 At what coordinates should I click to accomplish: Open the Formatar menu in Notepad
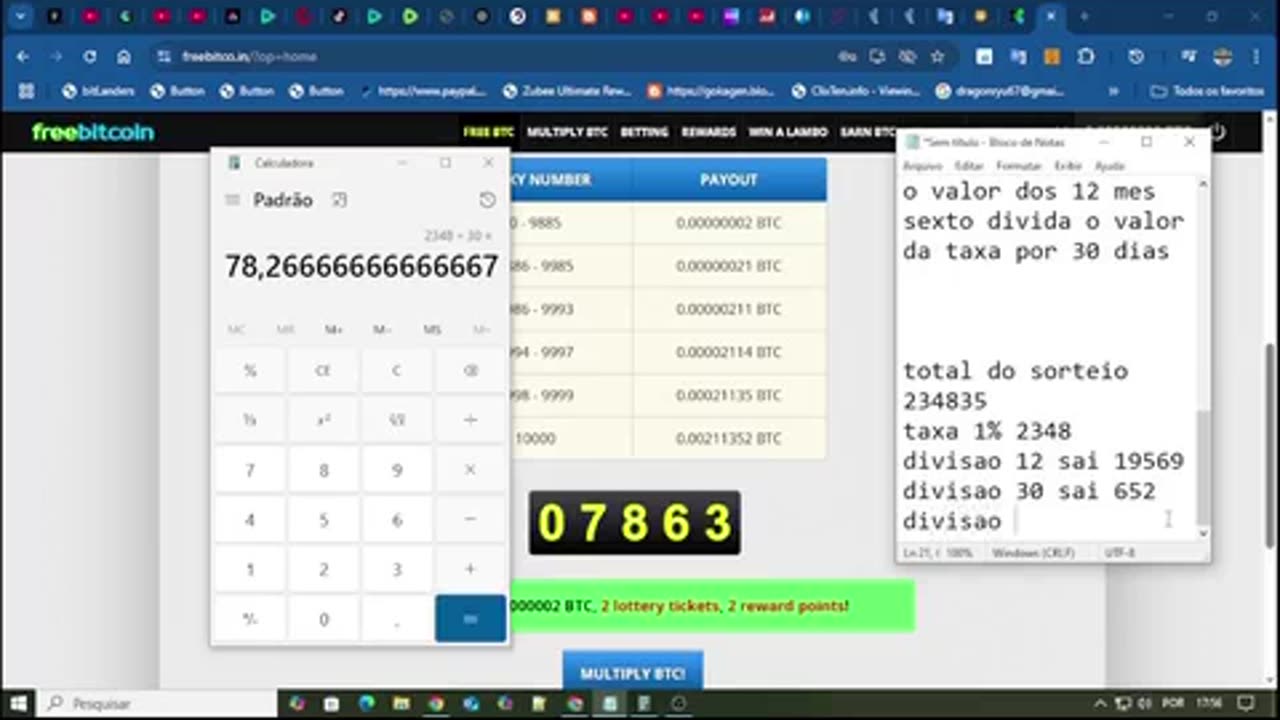coord(1019,166)
